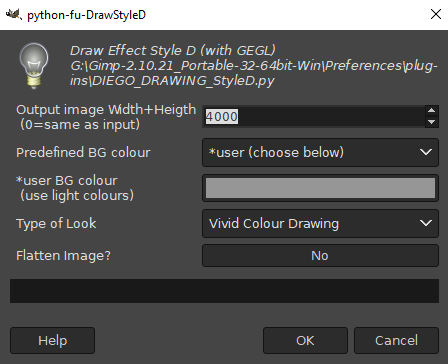Click the light bulb plug-in icon

34,66
